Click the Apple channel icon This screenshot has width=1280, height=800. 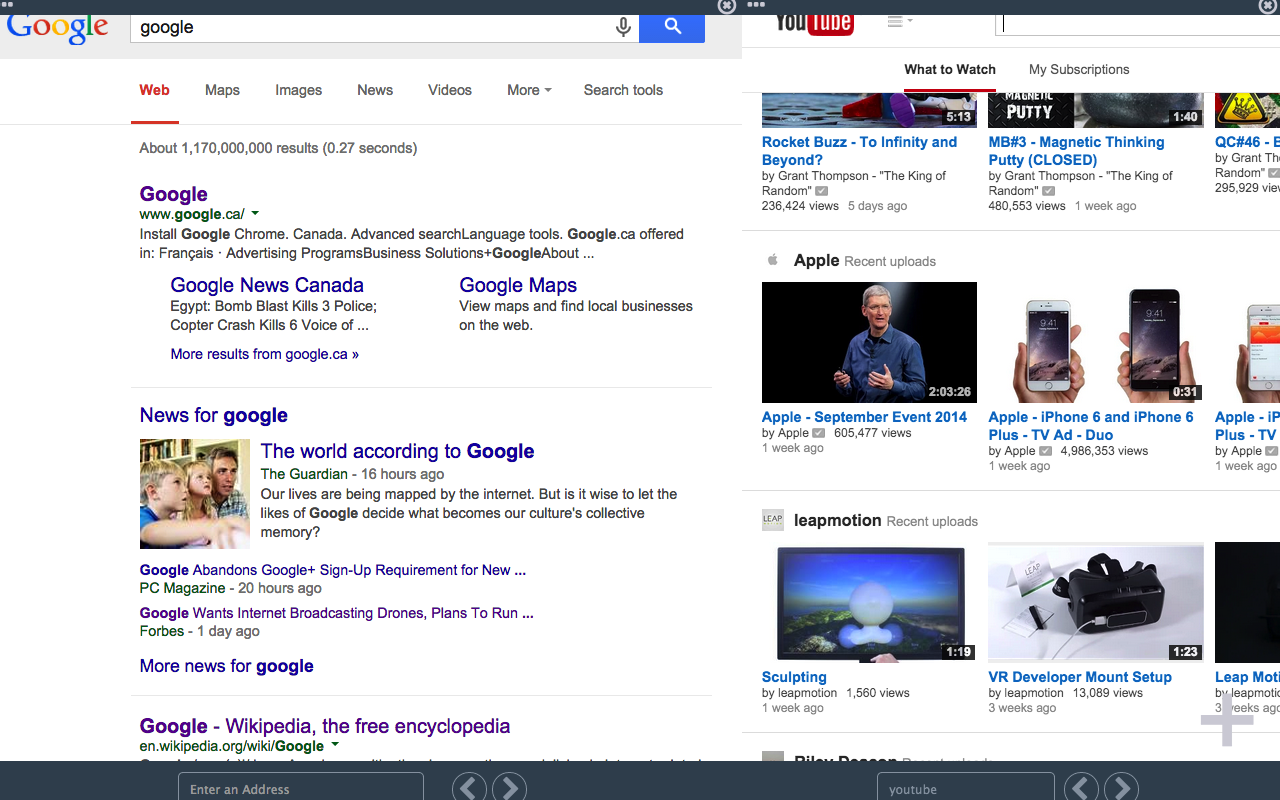click(x=772, y=260)
